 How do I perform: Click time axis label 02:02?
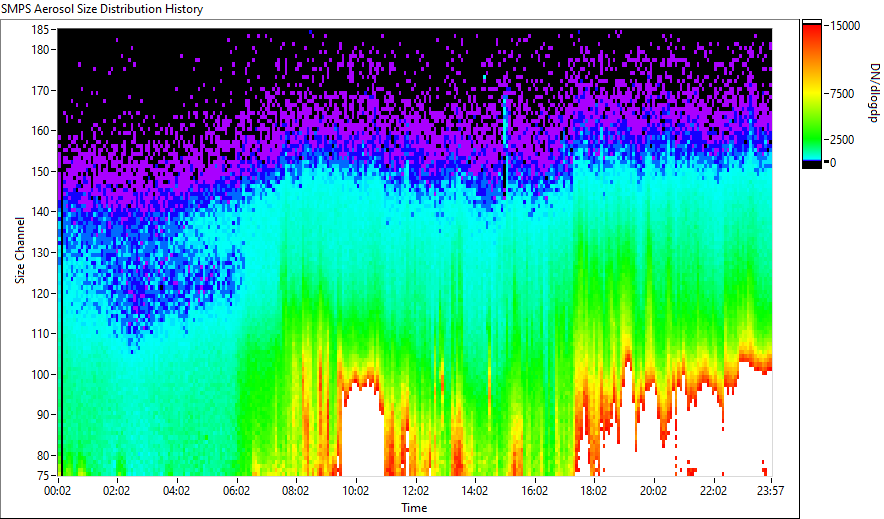[x=117, y=491]
